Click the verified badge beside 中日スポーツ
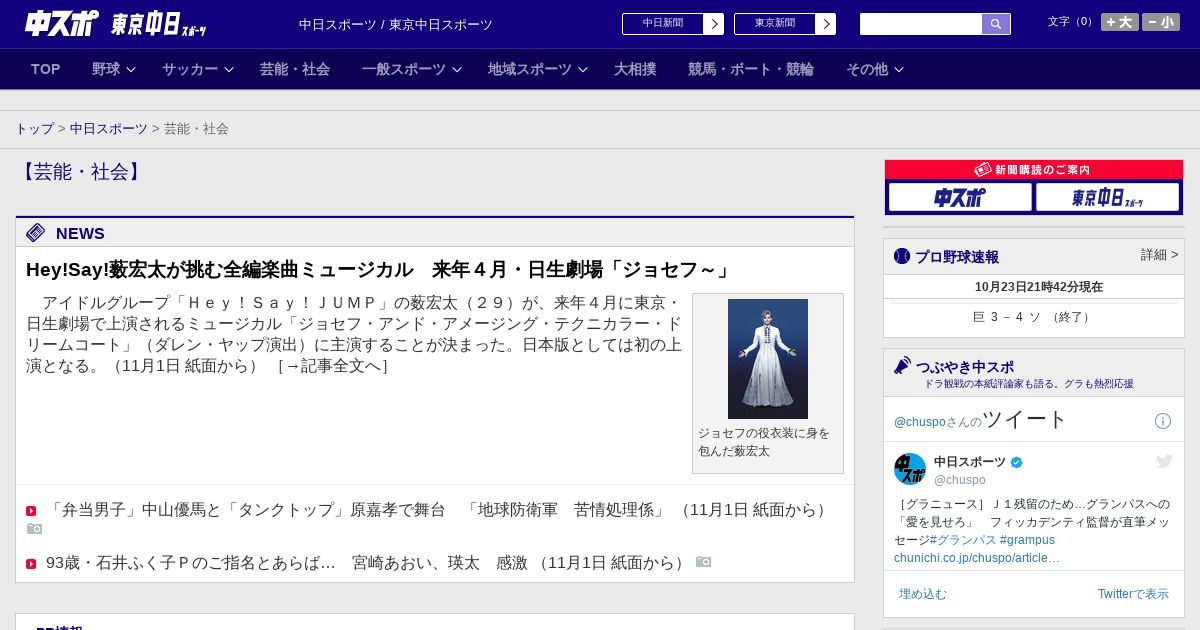The width and height of the screenshot is (1200, 630). pos(1017,462)
